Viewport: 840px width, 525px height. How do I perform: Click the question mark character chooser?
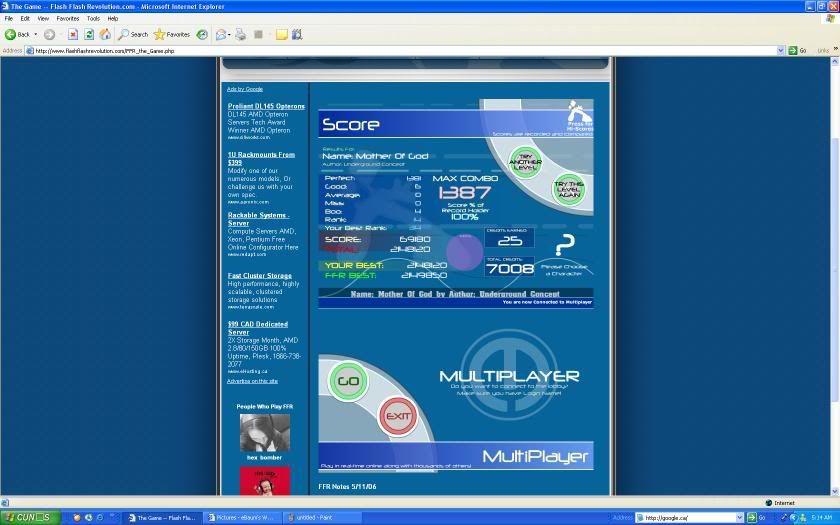(x=565, y=245)
